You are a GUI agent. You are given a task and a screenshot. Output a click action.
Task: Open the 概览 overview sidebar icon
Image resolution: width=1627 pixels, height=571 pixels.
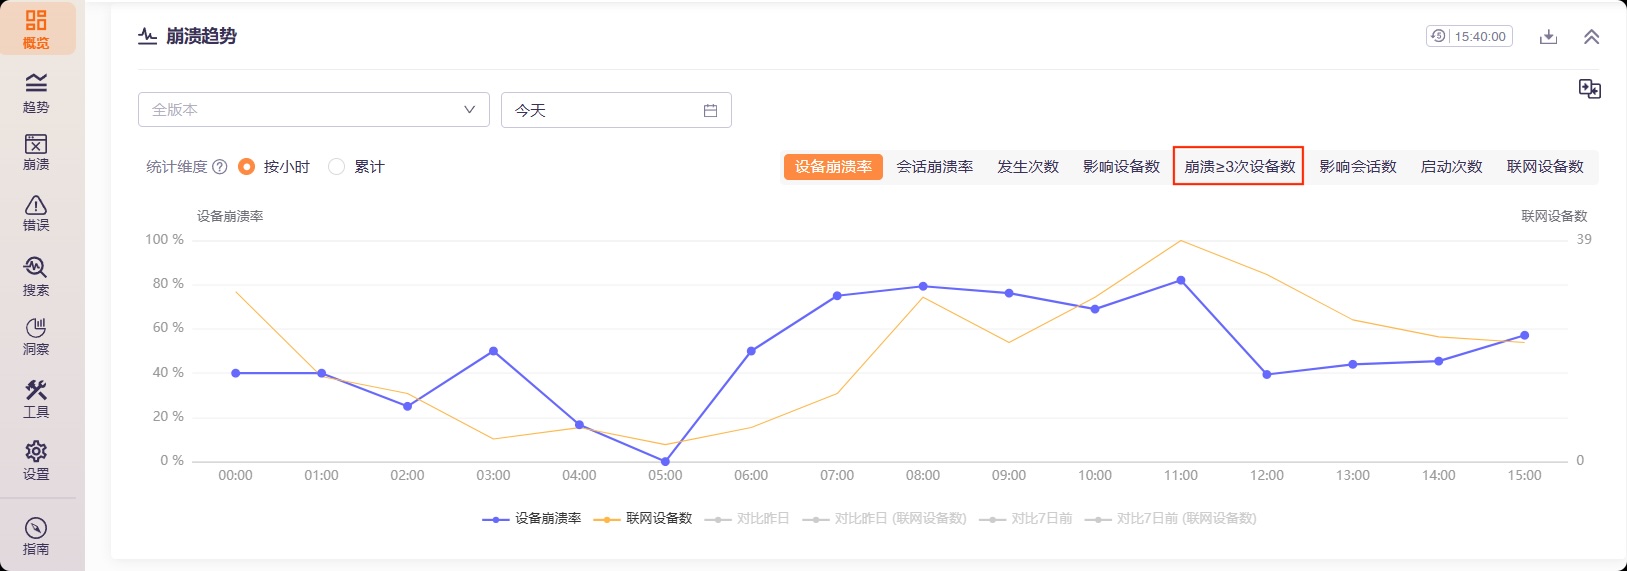(36, 29)
